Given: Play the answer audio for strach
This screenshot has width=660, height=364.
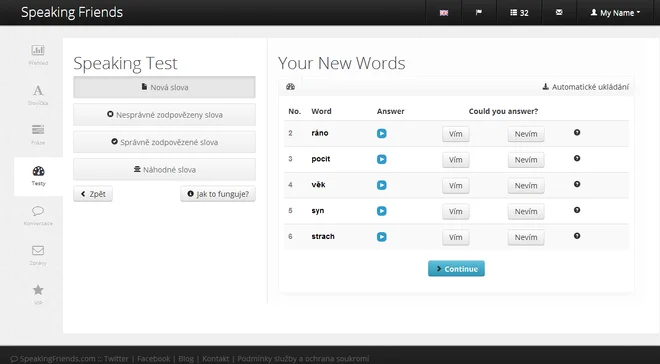Looking at the screenshot, I should [x=381, y=237].
